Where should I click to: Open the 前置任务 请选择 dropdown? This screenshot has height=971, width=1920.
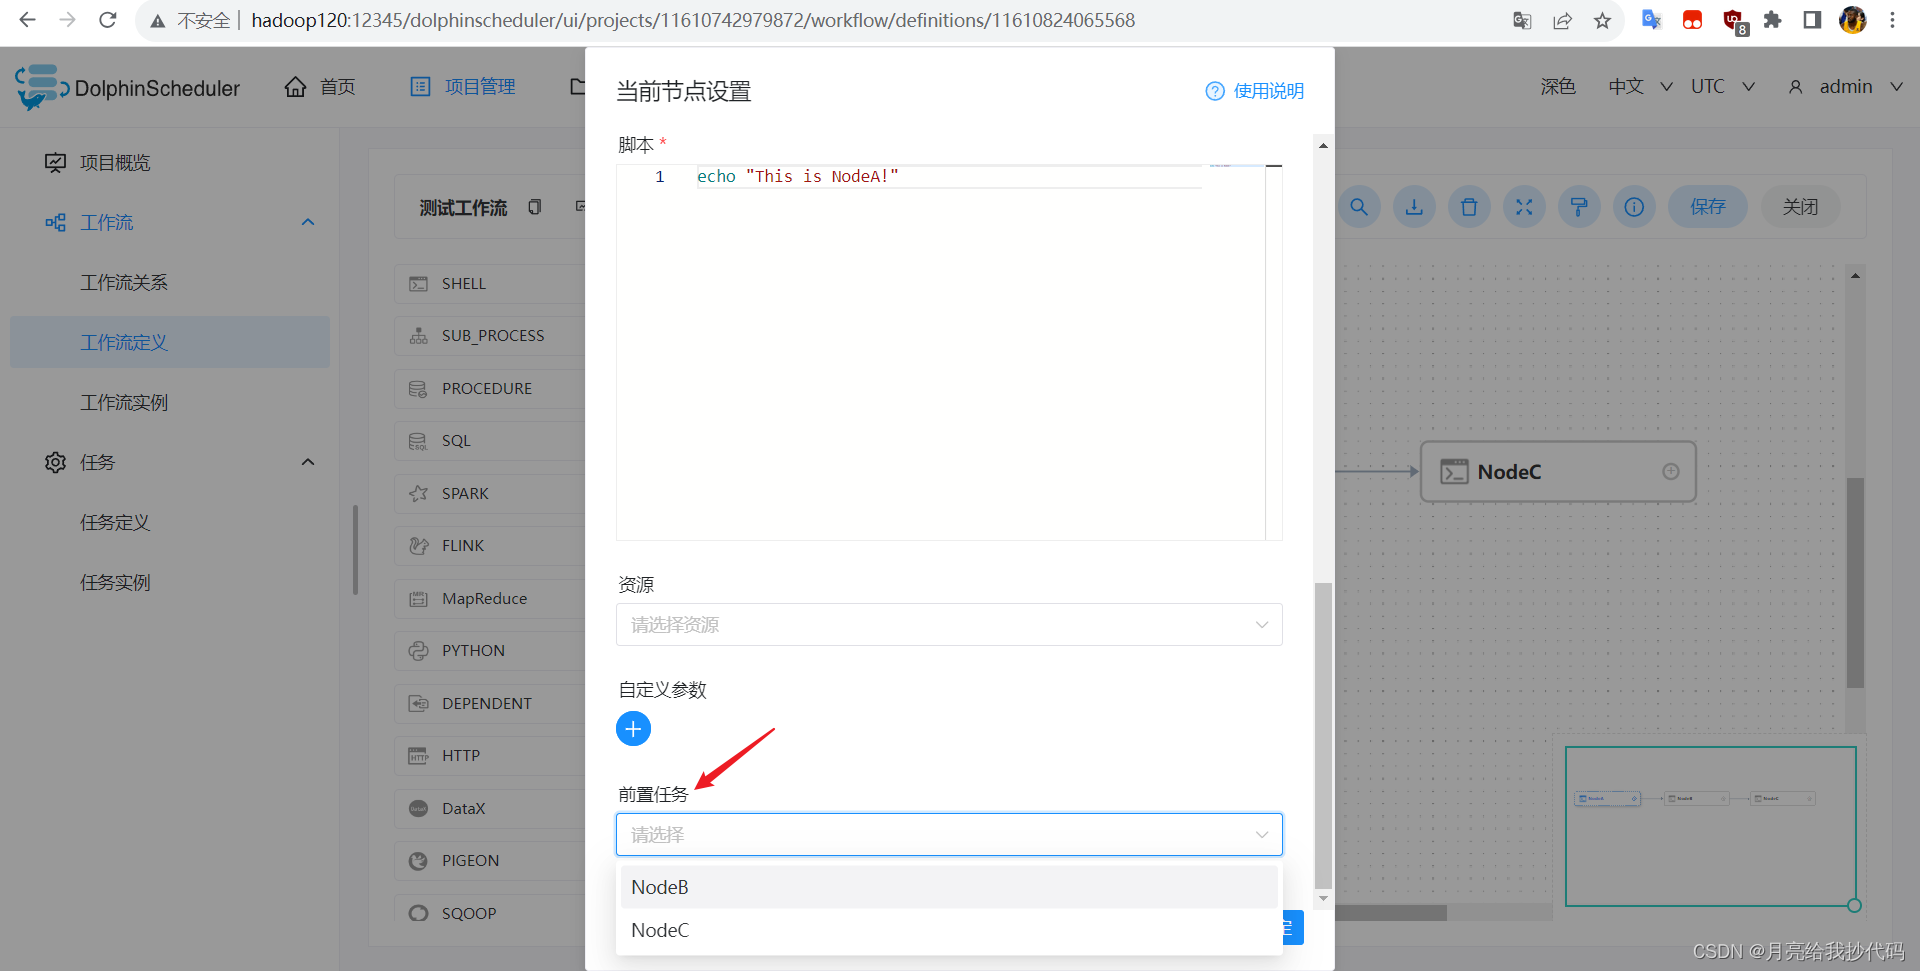point(949,835)
